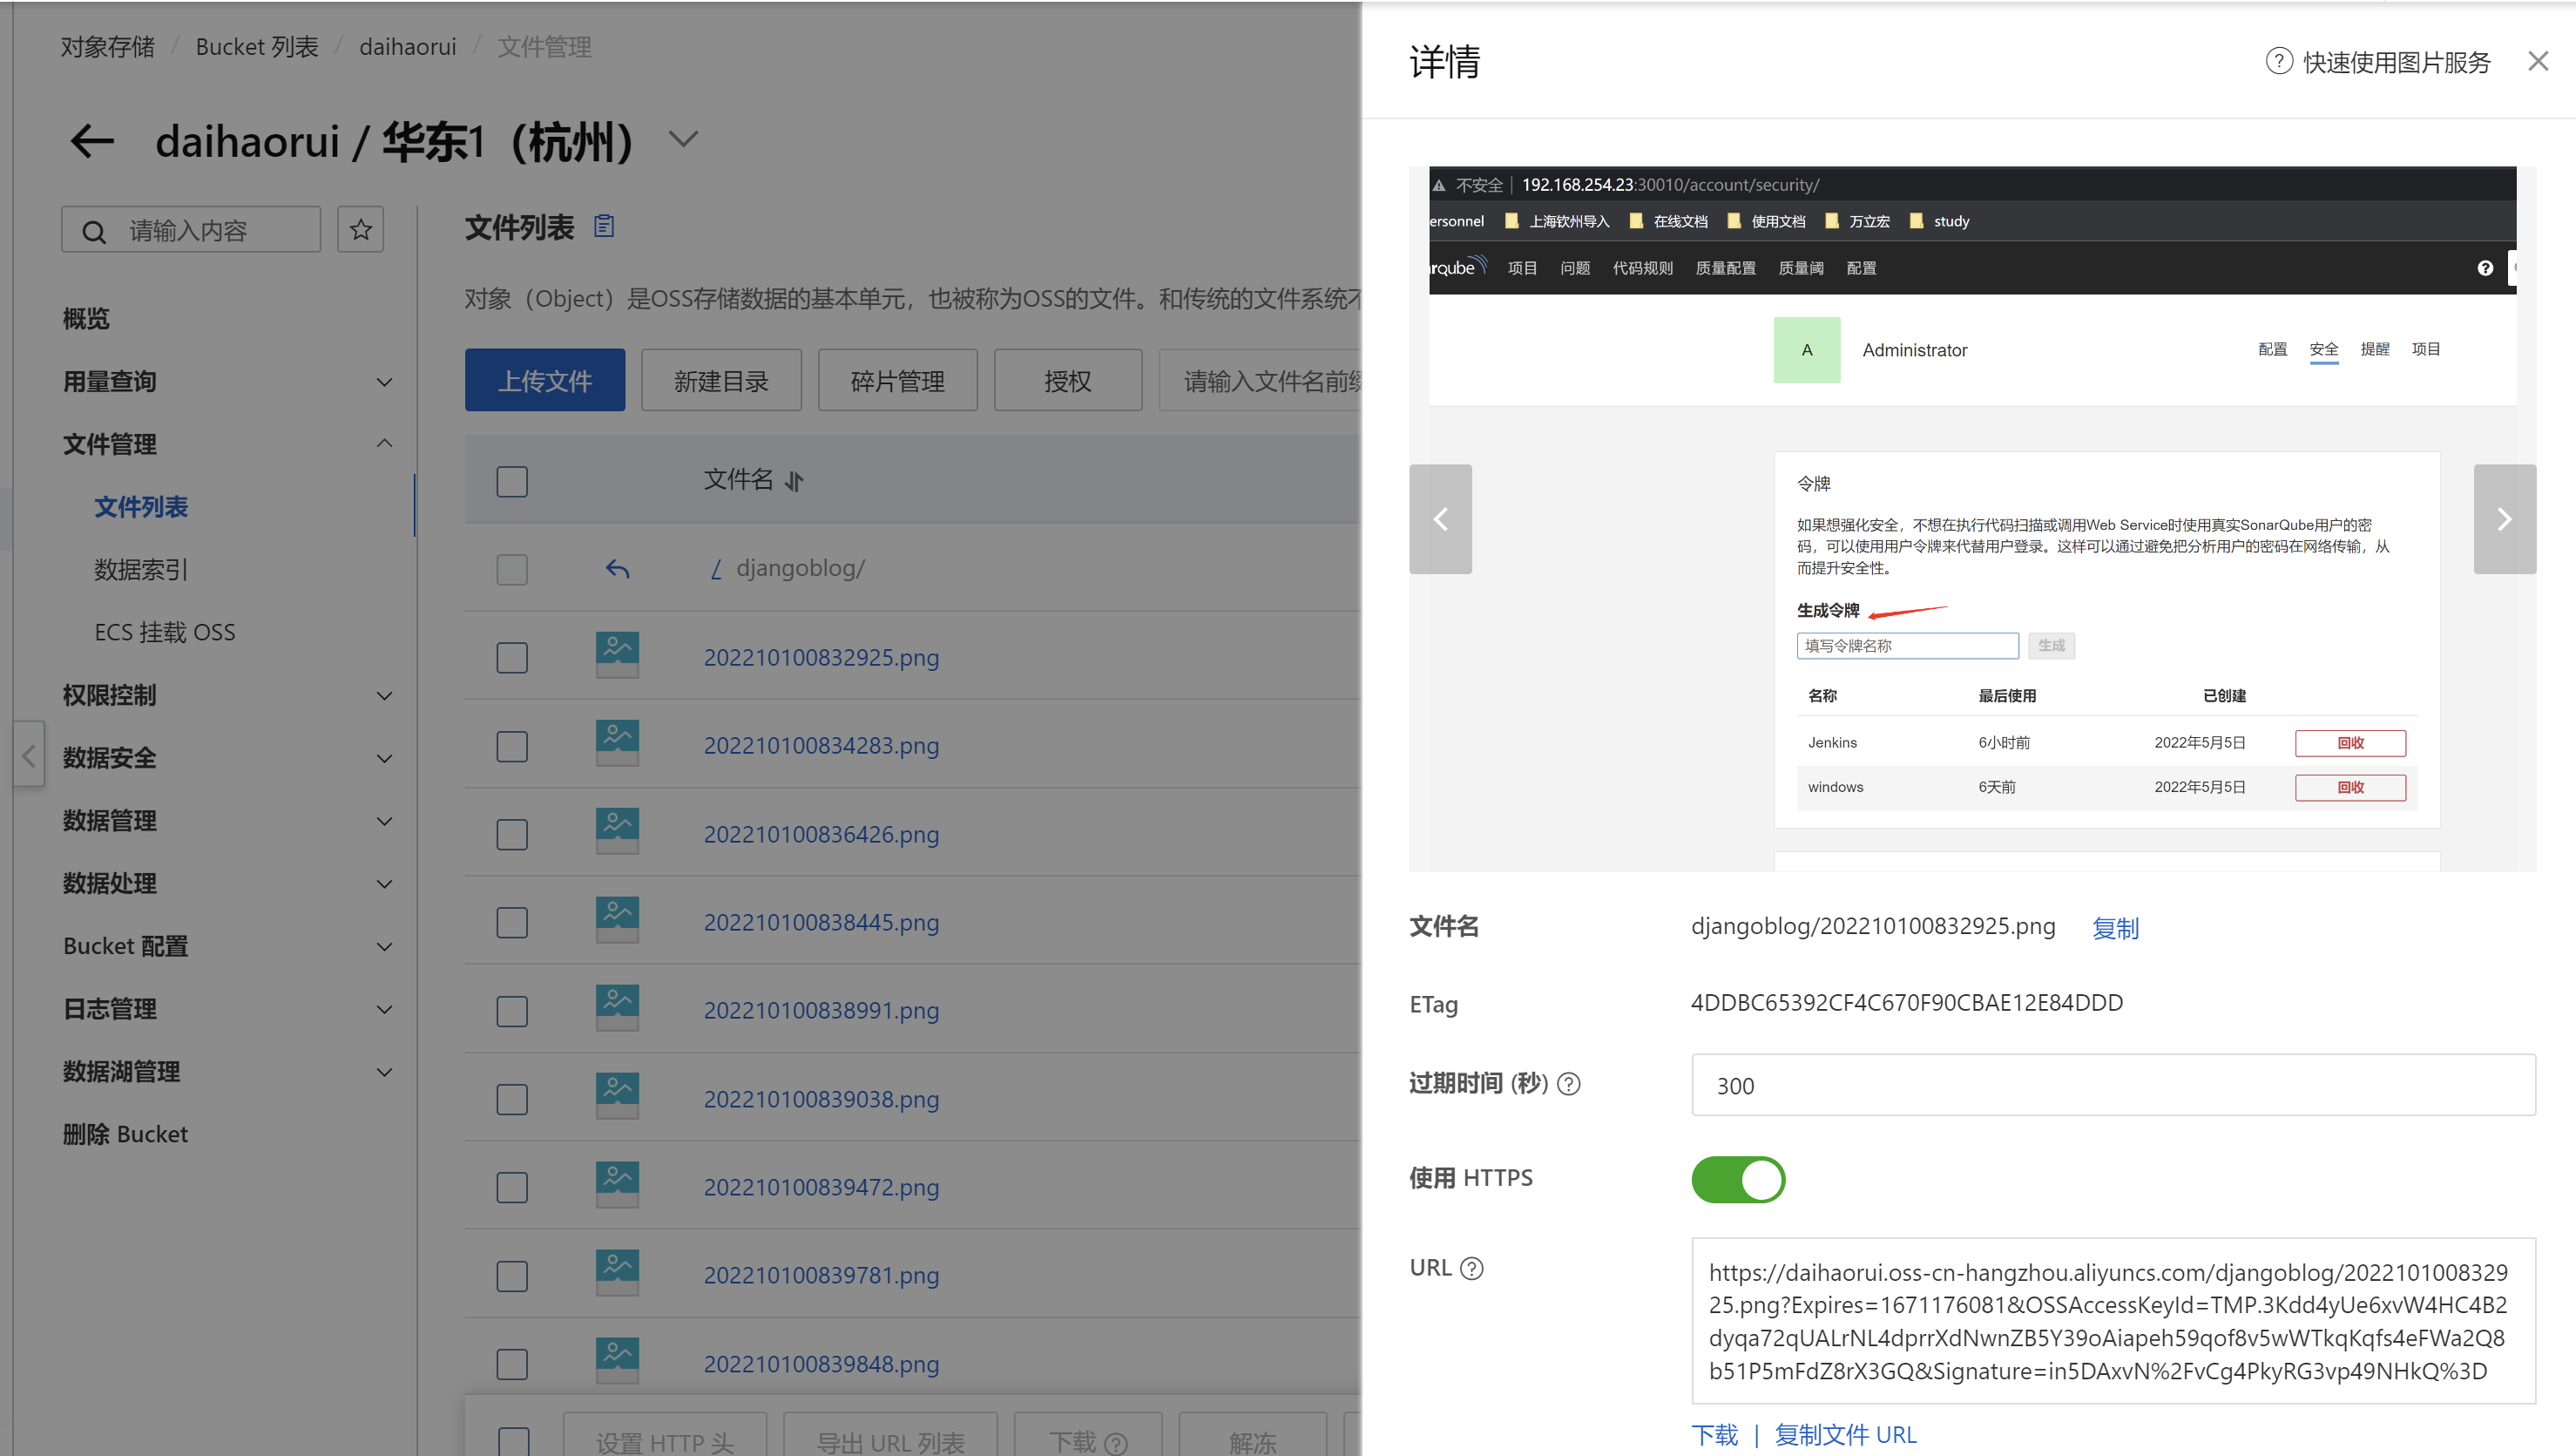
Task: Check the box for 202210100832925.png
Action: (x=512, y=658)
